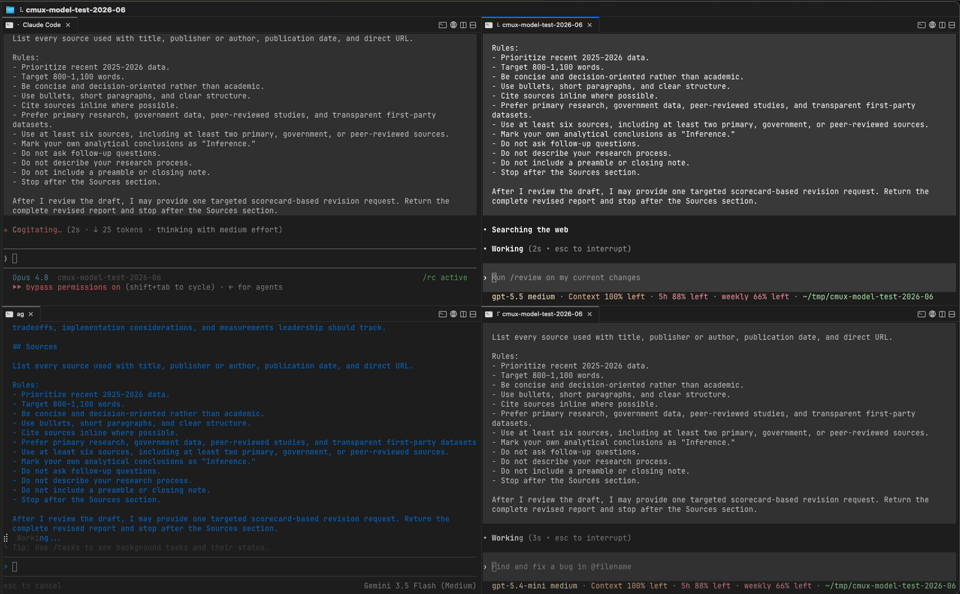Click 'Stop after the Sources section.' in ag pane
The image size is (960, 594).
tap(91, 500)
